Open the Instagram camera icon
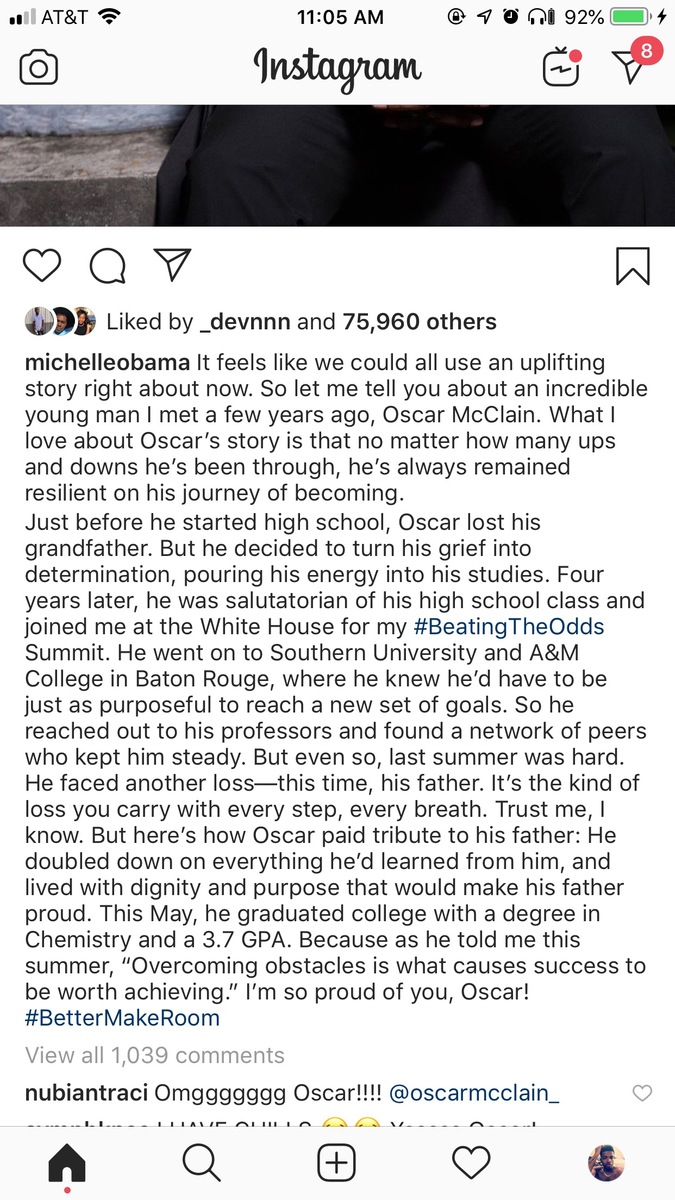This screenshot has height=1200, width=675. click(39, 67)
